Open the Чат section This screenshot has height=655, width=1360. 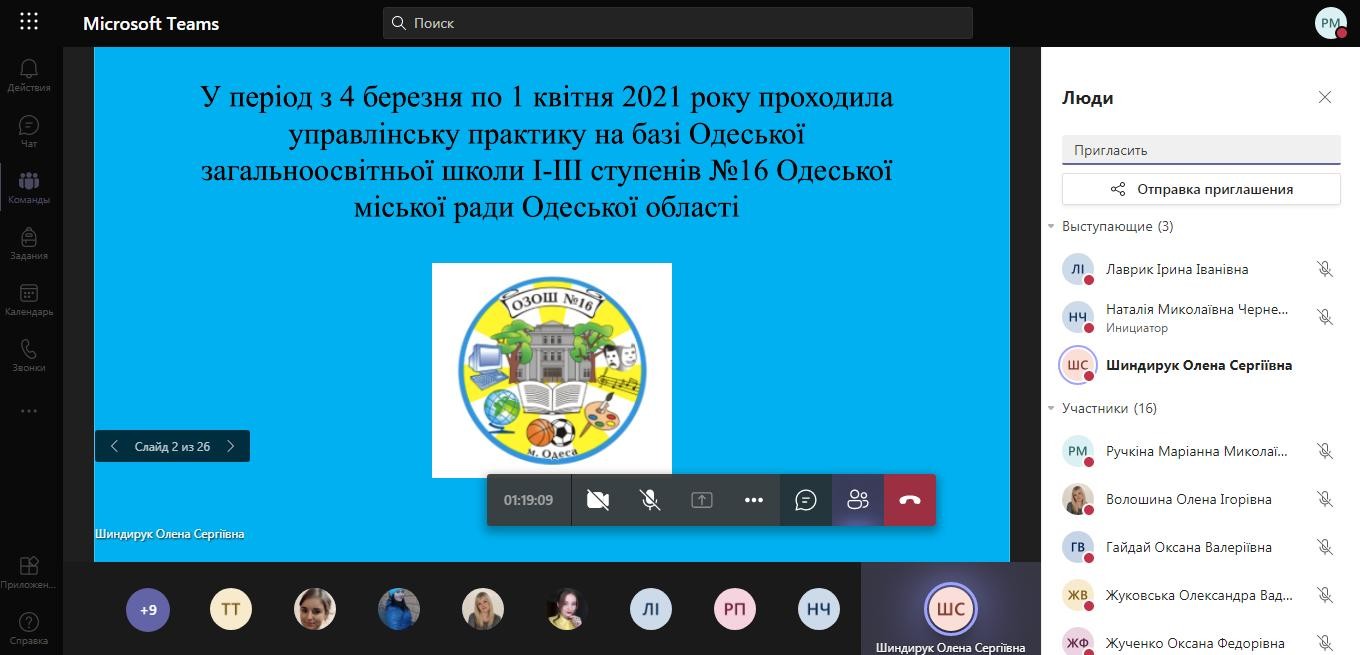tap(29, 131)
